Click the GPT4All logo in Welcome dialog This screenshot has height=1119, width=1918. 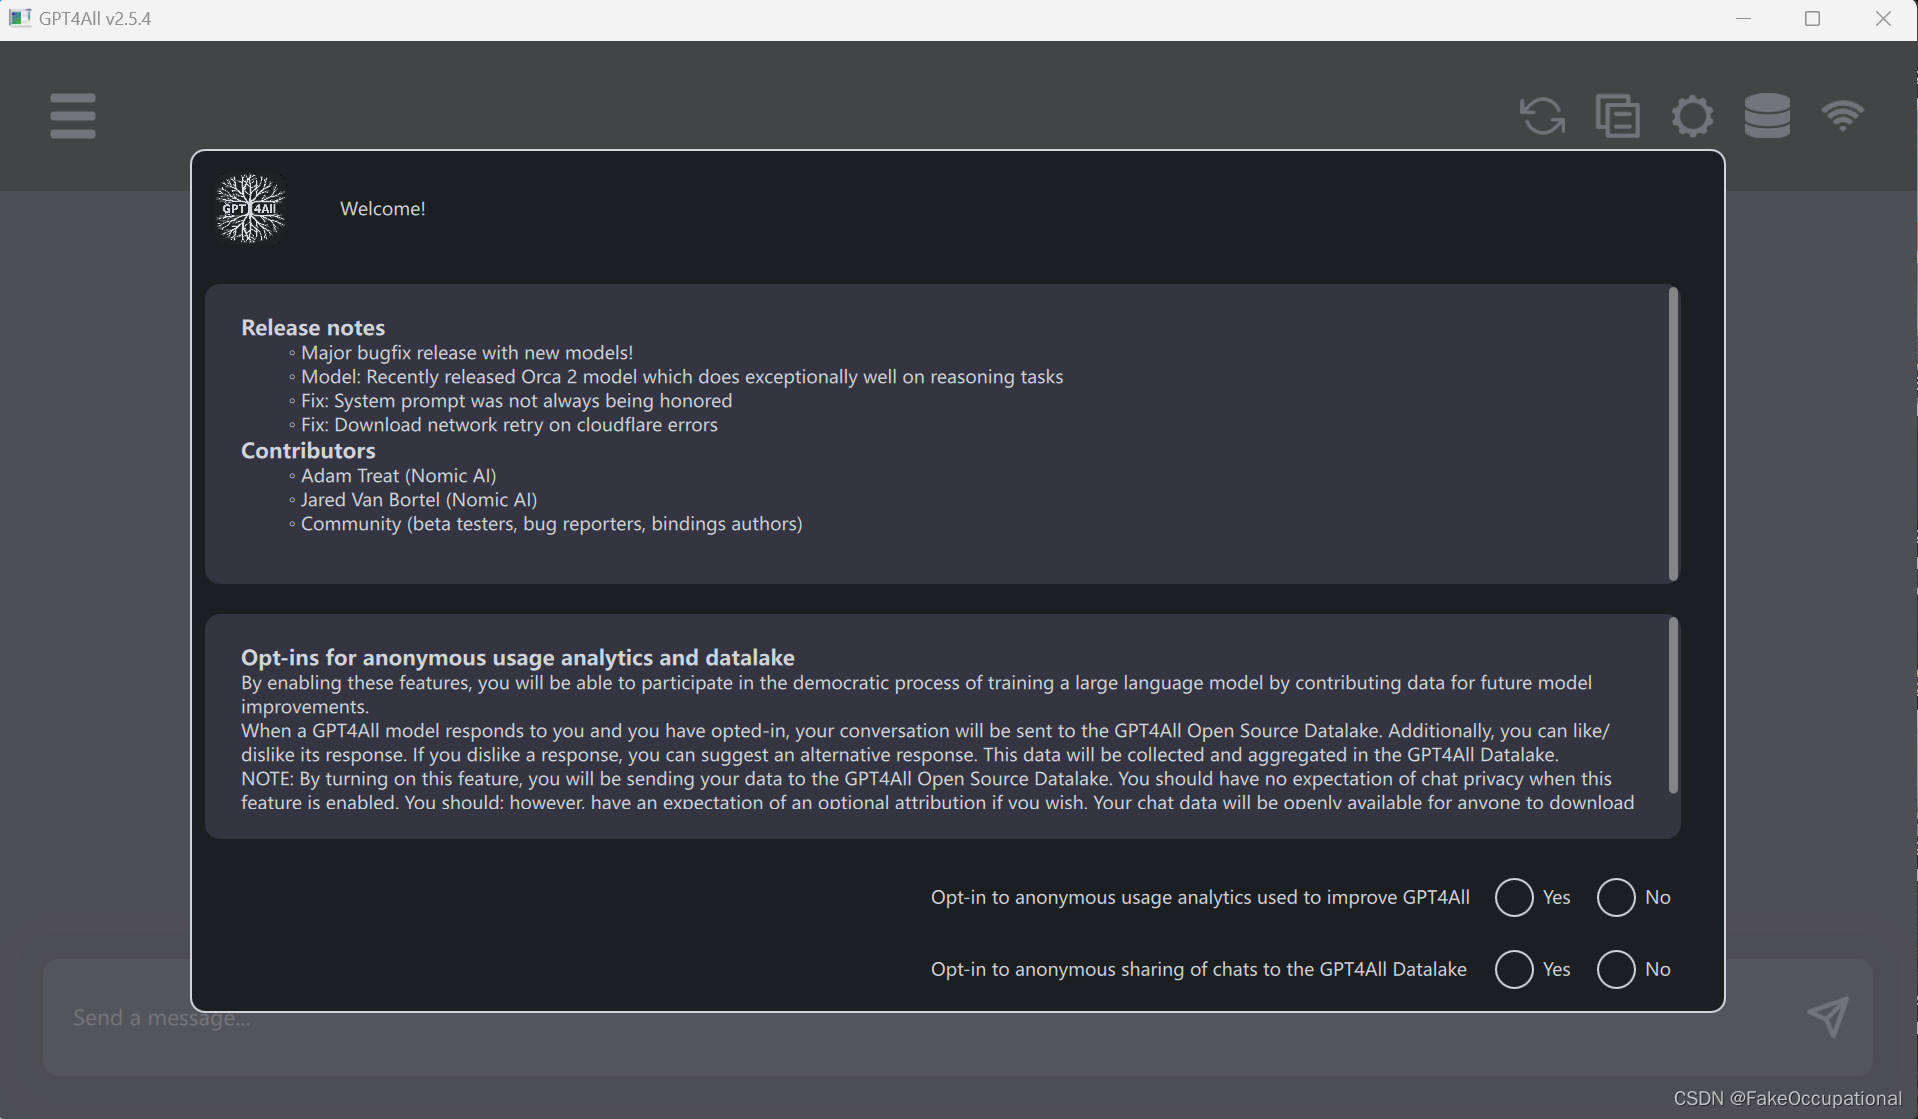(251, 208)
